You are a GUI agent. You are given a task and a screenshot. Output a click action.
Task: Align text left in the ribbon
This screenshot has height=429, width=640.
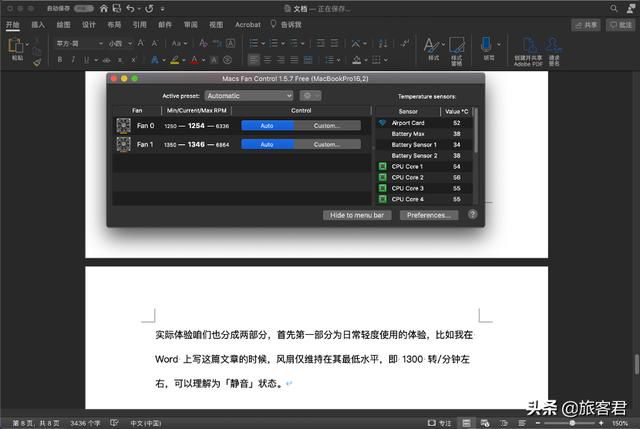coord(253,60)
